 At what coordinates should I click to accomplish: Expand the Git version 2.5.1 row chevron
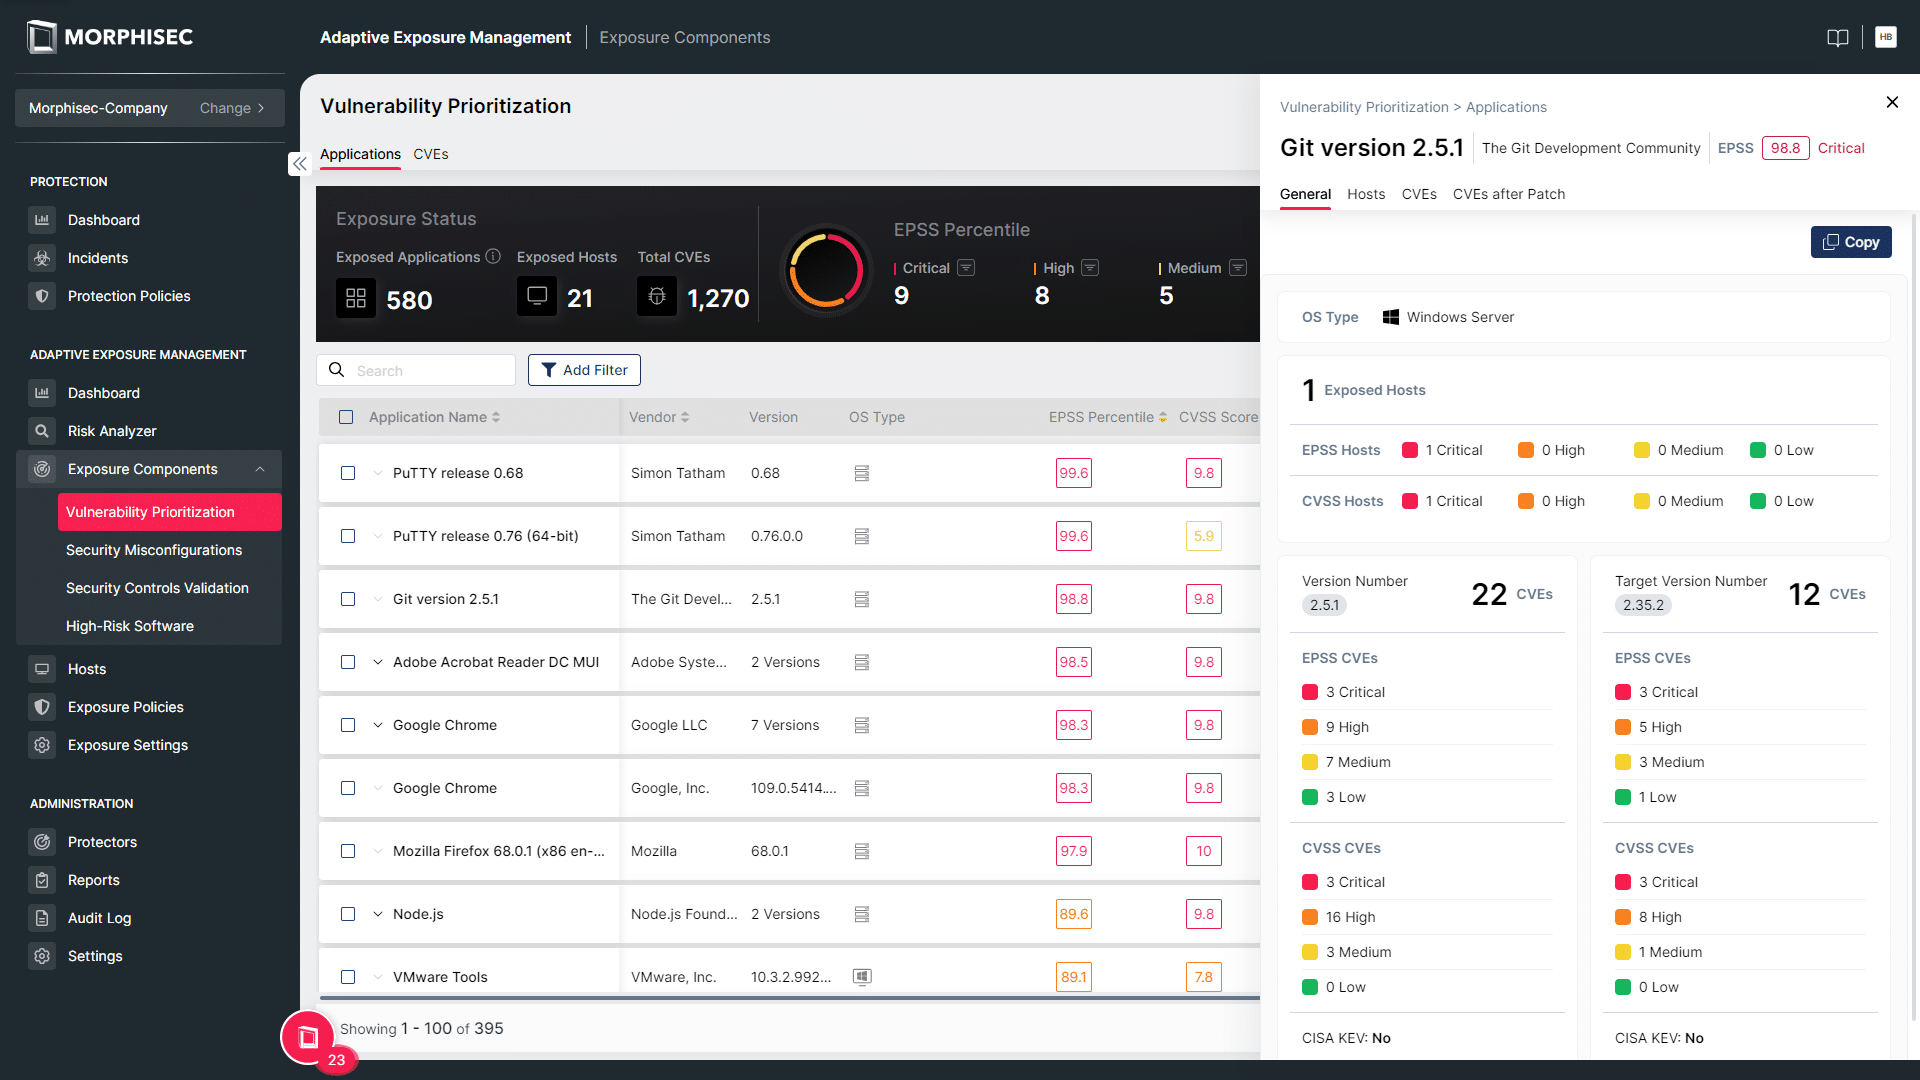click(x=378, y=599)
